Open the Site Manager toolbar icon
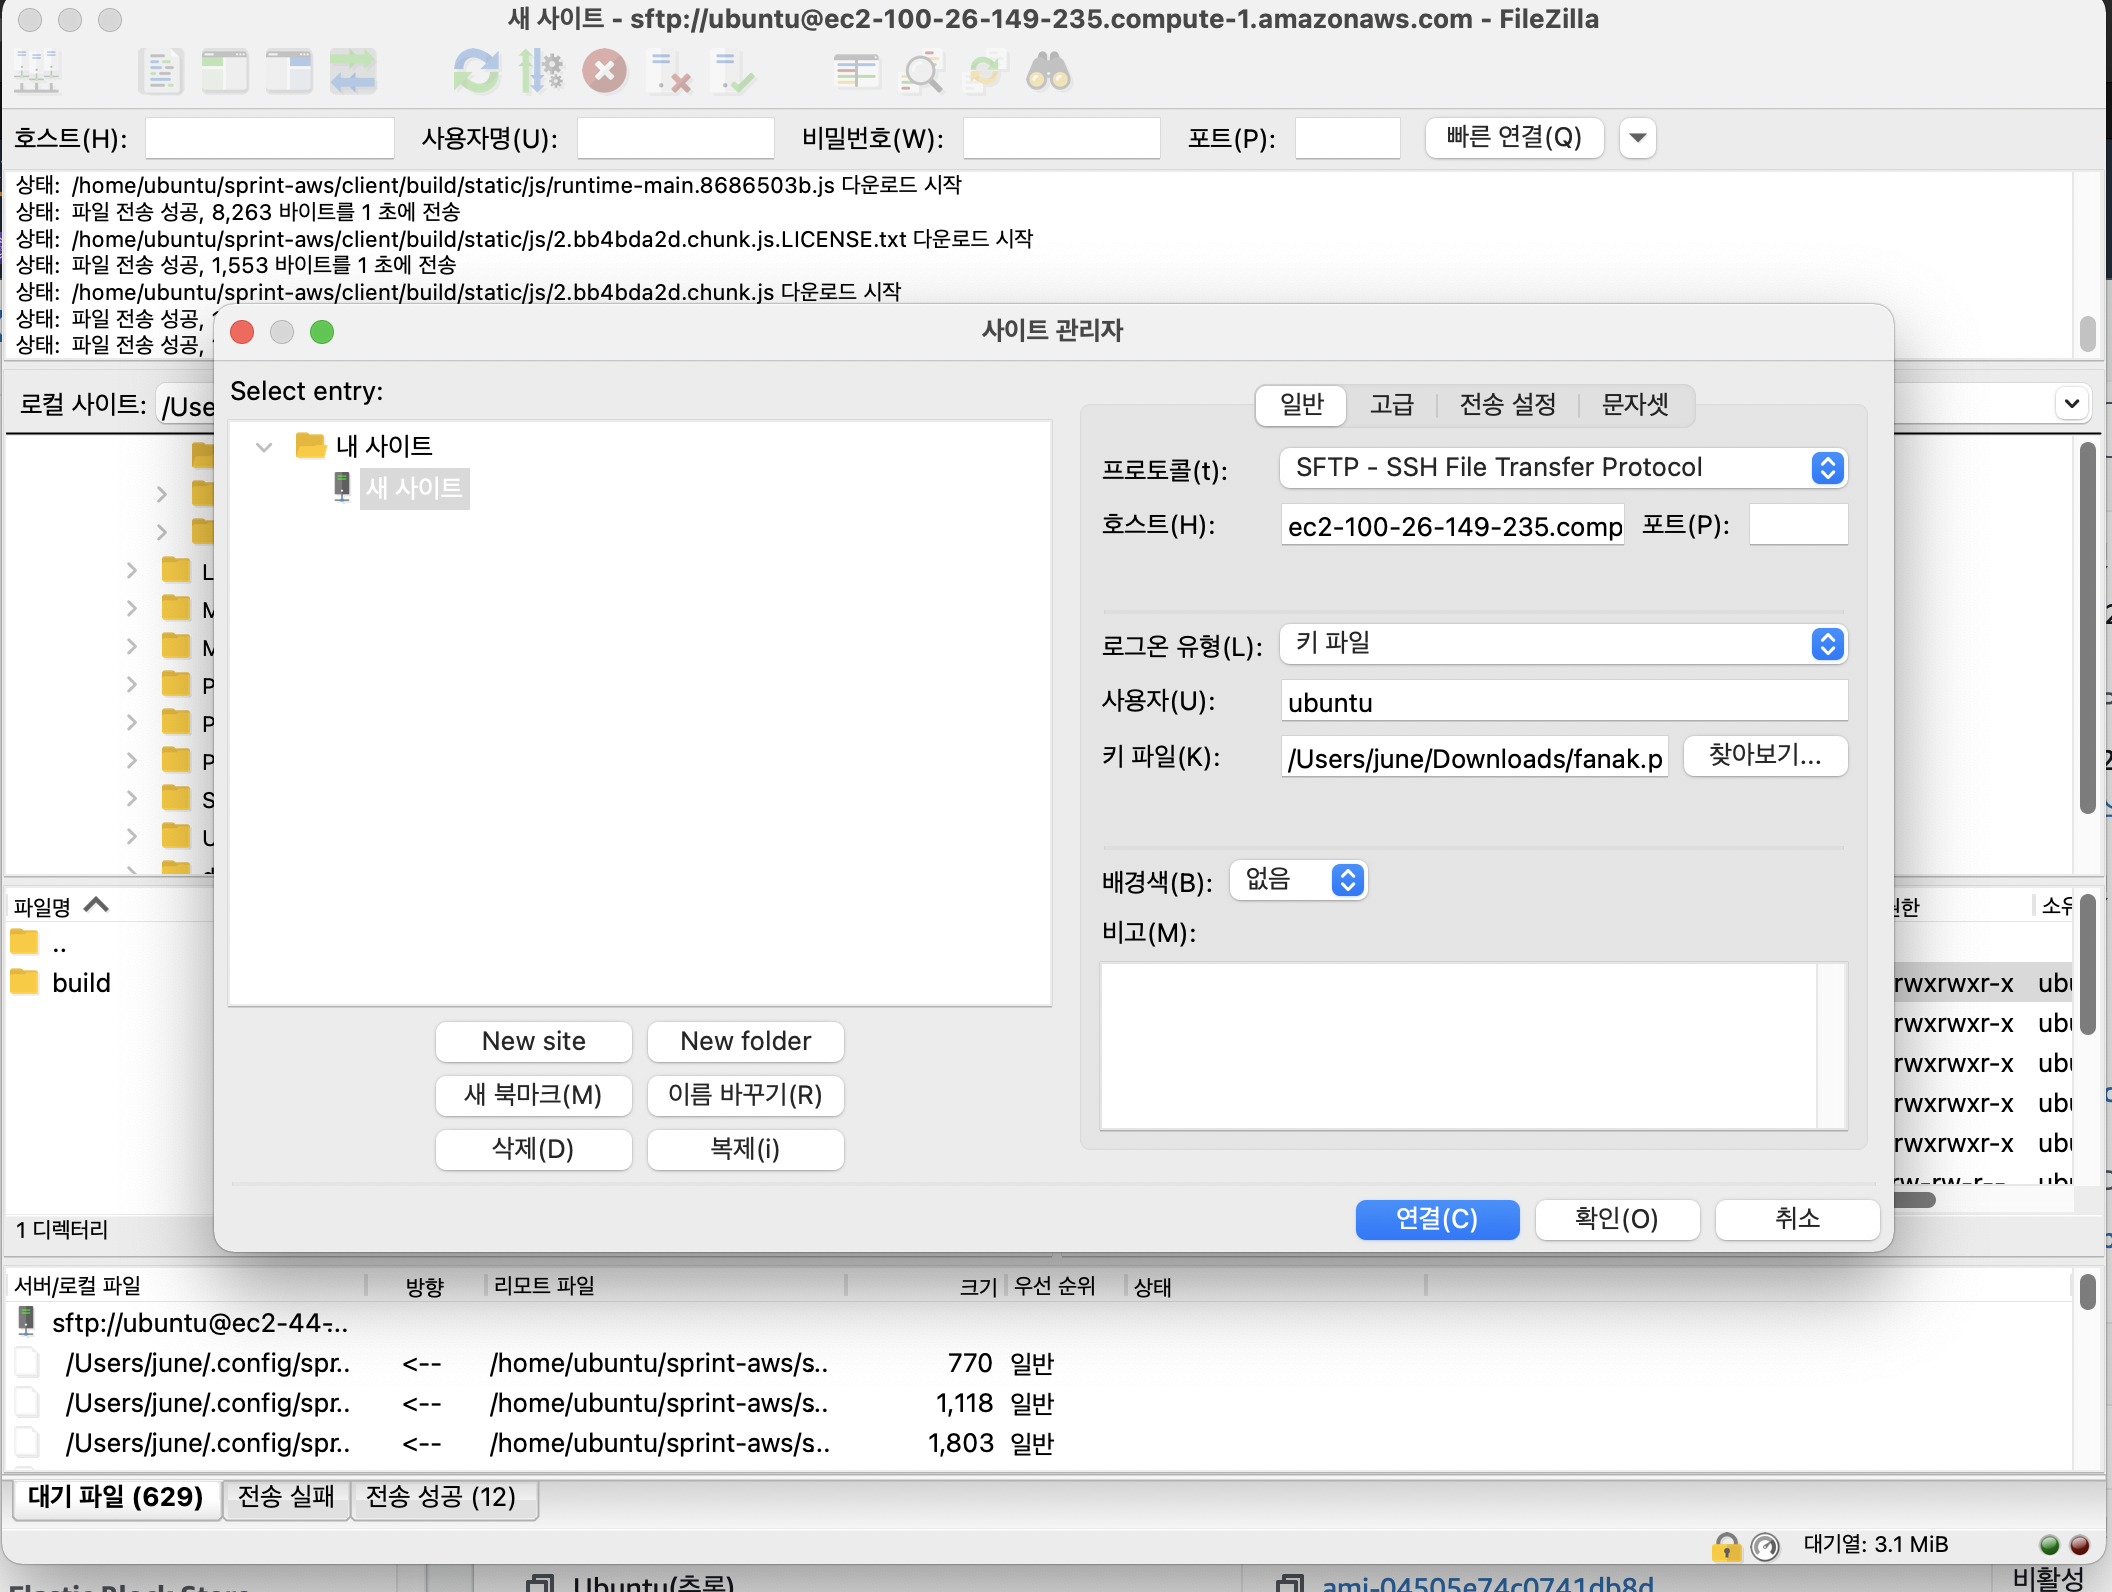Image resolution: width=2112 pixels, height=1592 pixels. pyautogui.click(x=38, y=72)
